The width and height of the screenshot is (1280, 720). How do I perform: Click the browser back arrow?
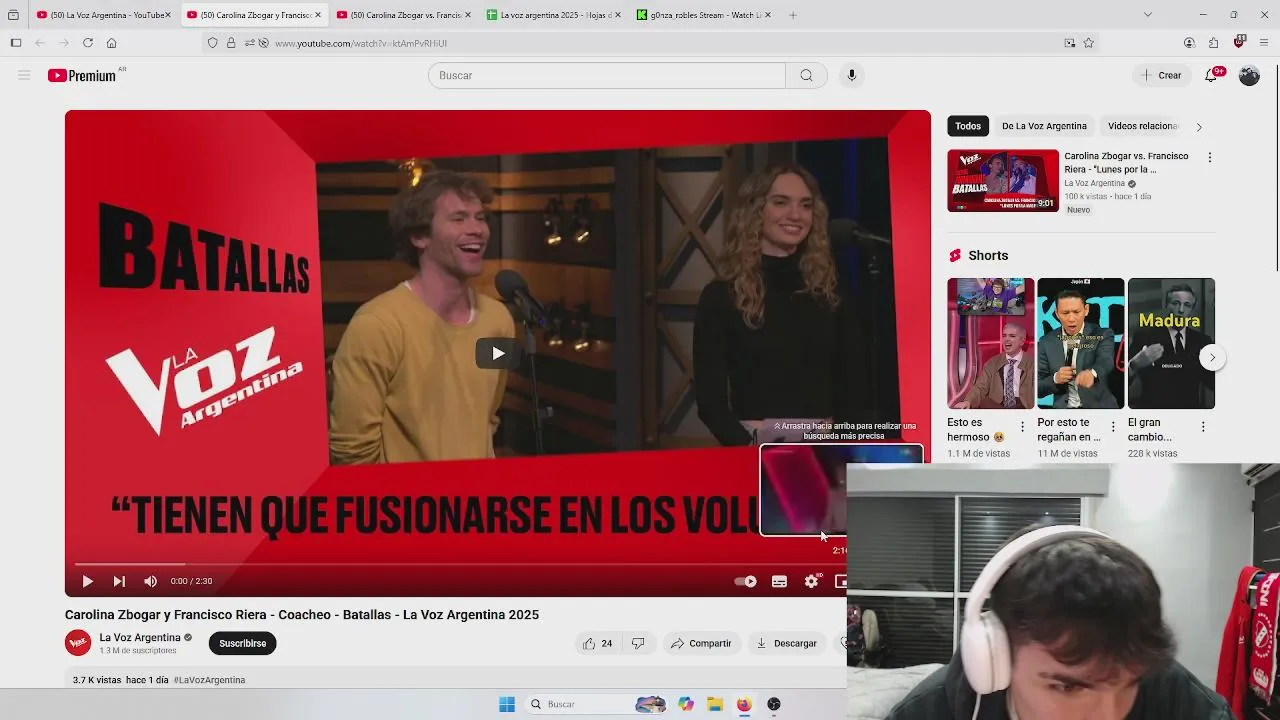[x=40, y=43]
